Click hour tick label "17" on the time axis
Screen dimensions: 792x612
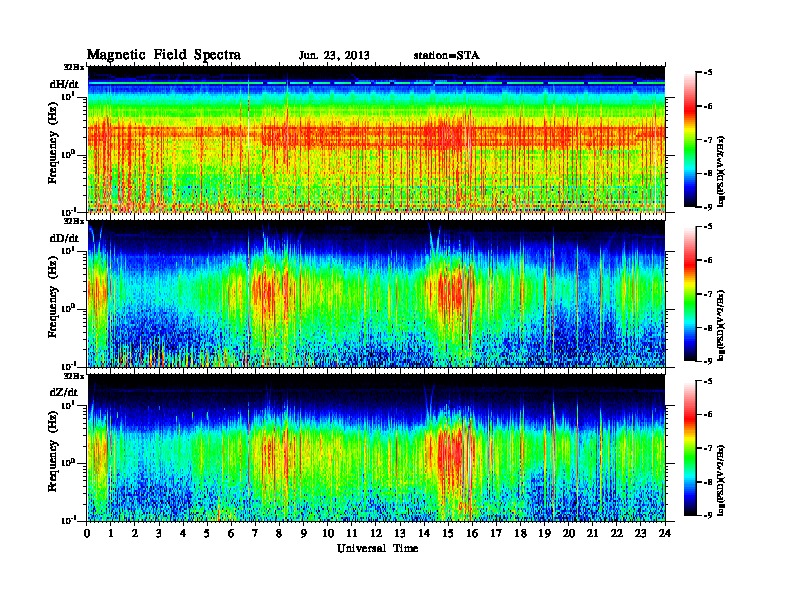coord(497,533)
